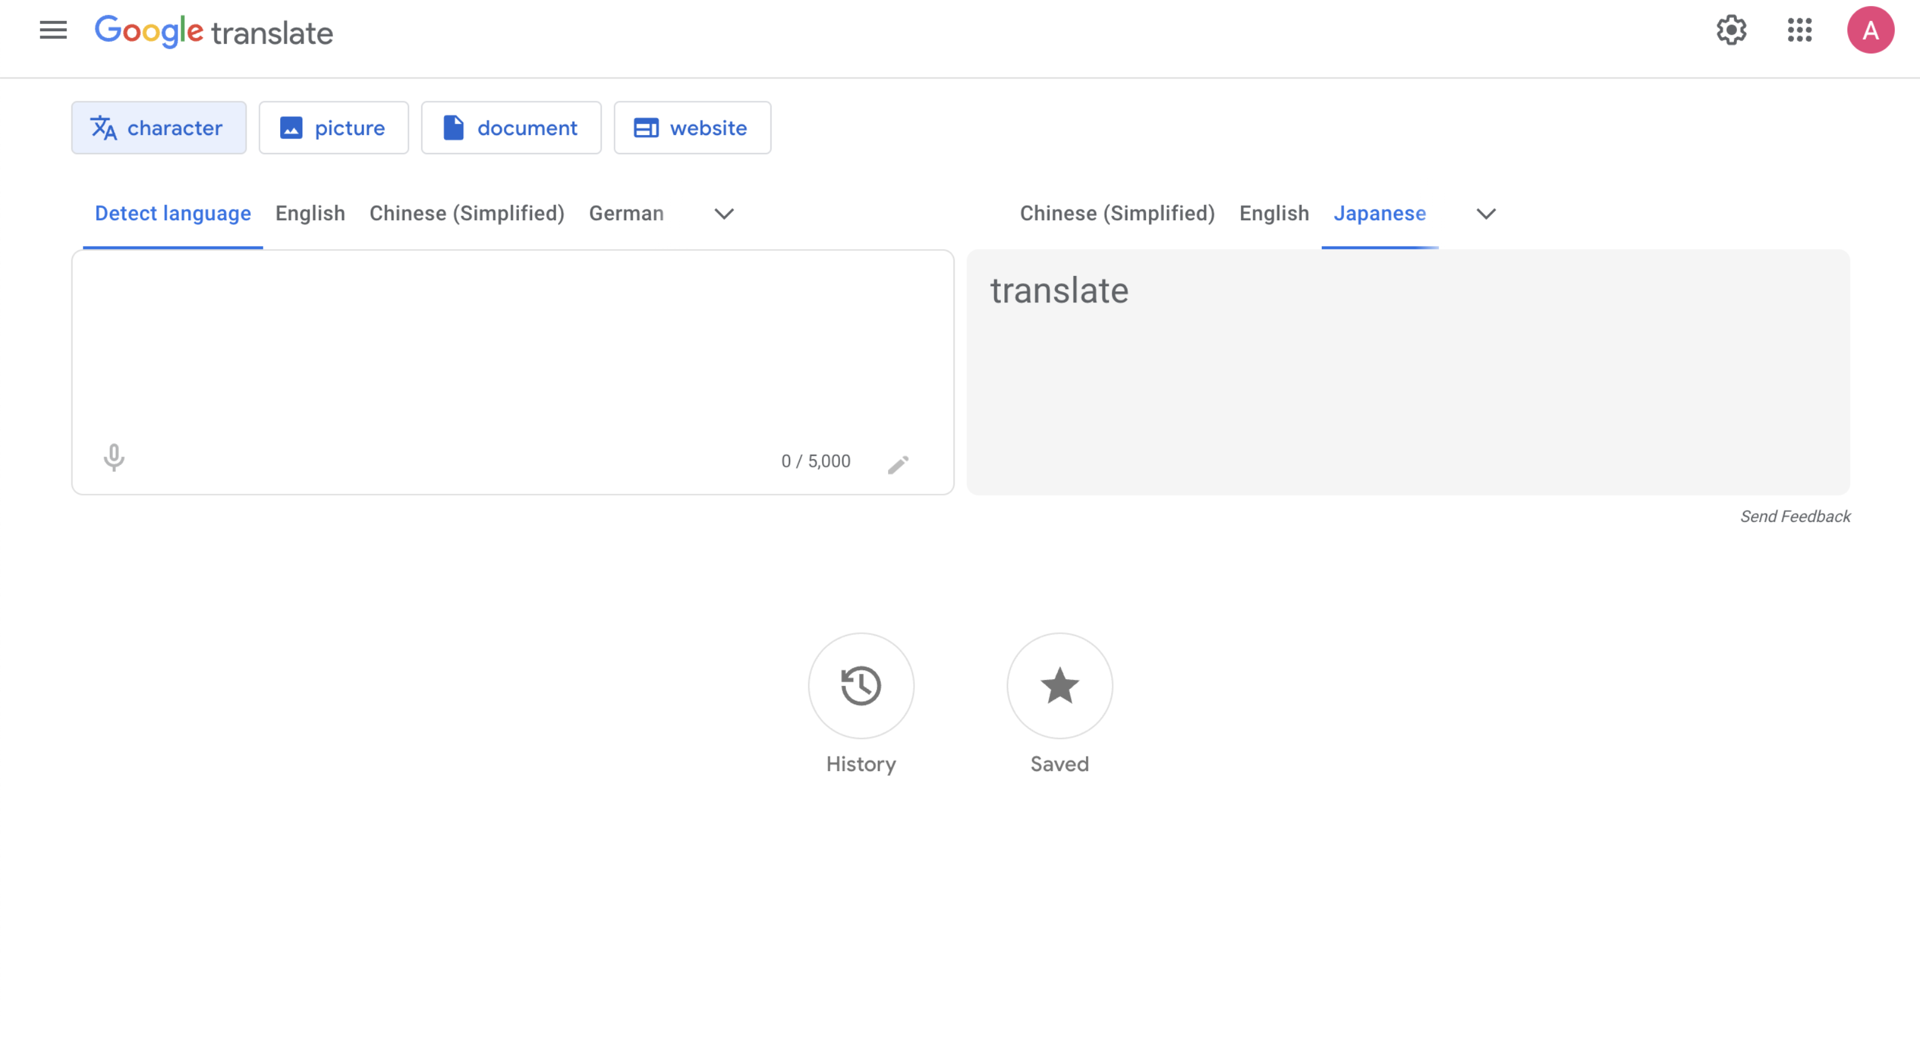This screenshot has width=1920, height=1050.
Task: Open Saved translations star
Action: pyautogui.click(x=1059, y=705)
